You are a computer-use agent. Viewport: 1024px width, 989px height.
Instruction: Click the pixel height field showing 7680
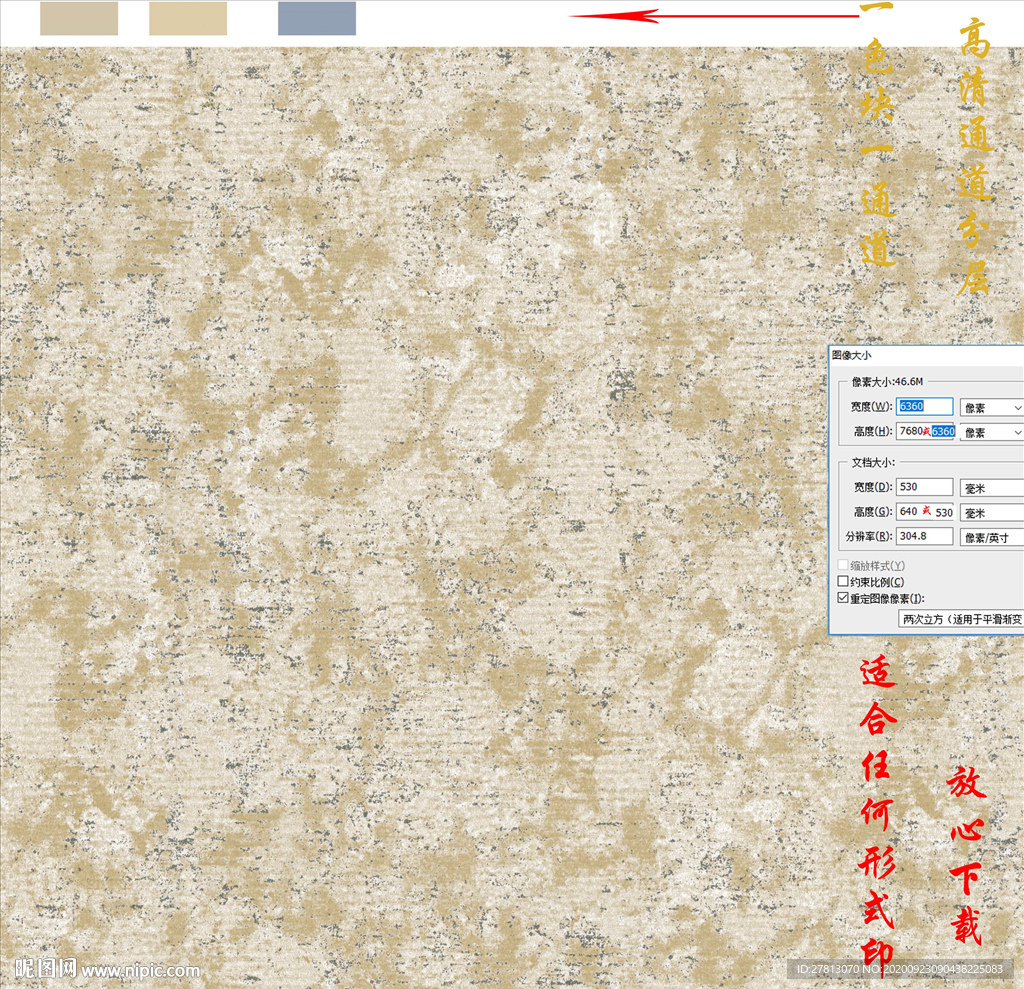tap(924, 431)
